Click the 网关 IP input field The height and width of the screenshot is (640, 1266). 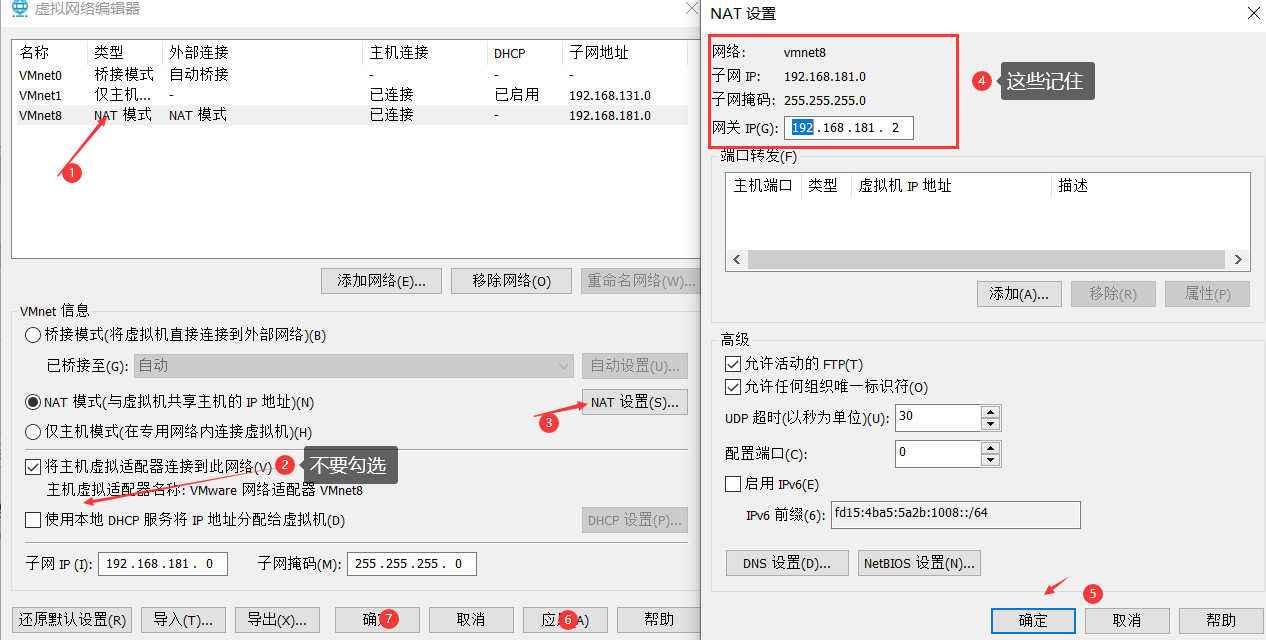pyautogui.click(x=850, y=128)
